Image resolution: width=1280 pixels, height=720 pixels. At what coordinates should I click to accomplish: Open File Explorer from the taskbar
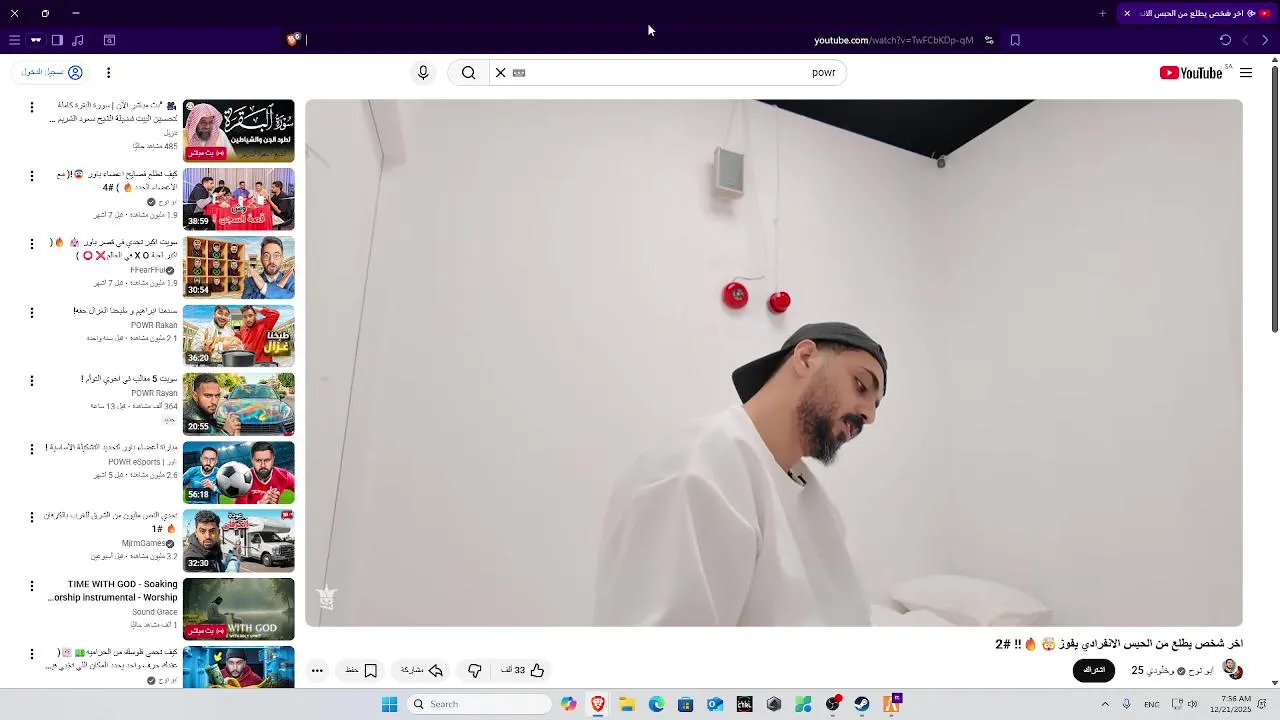pyautogui.click(x=627, y=704)
